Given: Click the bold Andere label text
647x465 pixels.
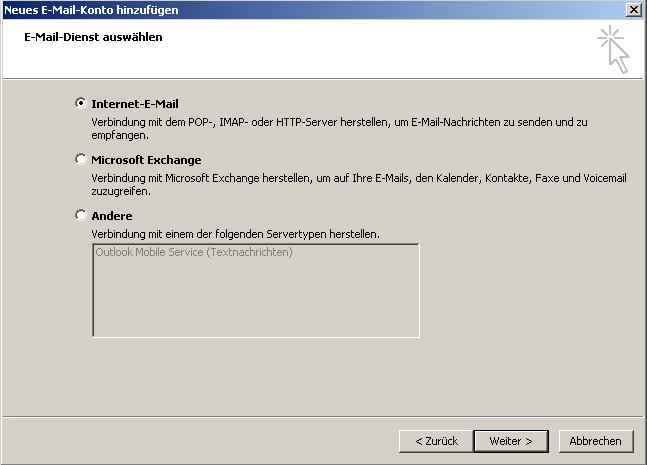Looking at the screenshot, I should pyautogui.click(x=112, y=216).
